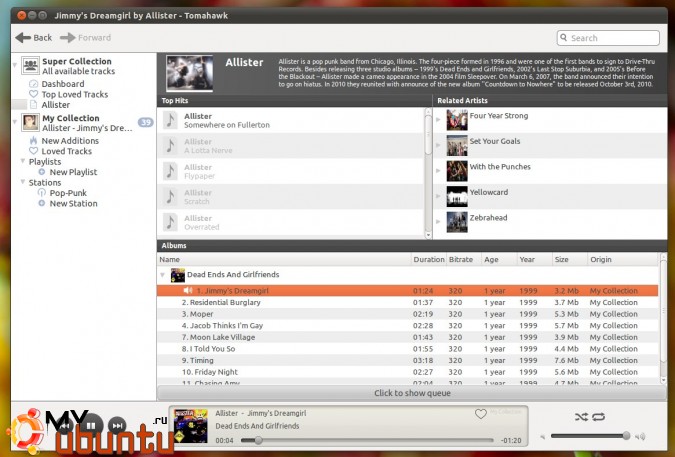The height and width of the screenshot is (457, 675).
Task: Open Top Loved Tracks in sidebar
Action: point(74,94)
